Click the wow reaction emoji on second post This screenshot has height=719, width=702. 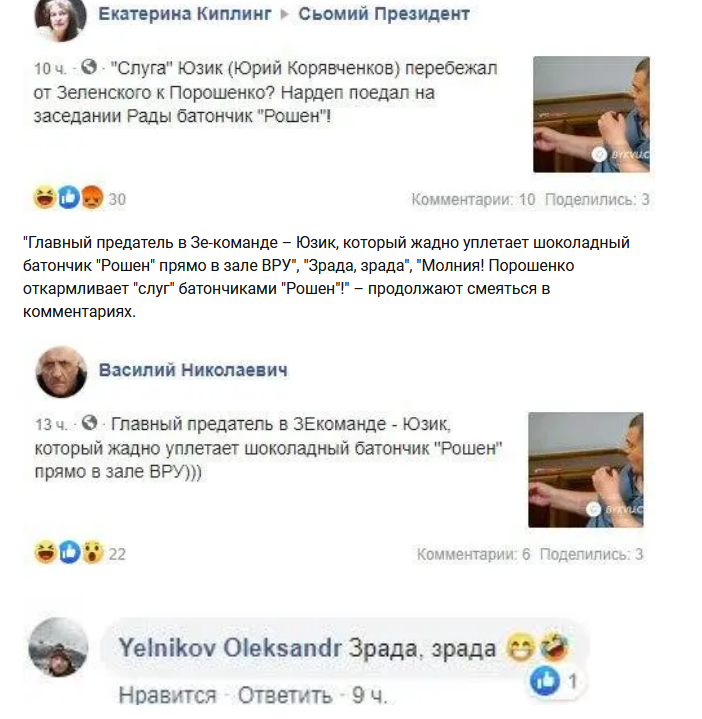93,552
